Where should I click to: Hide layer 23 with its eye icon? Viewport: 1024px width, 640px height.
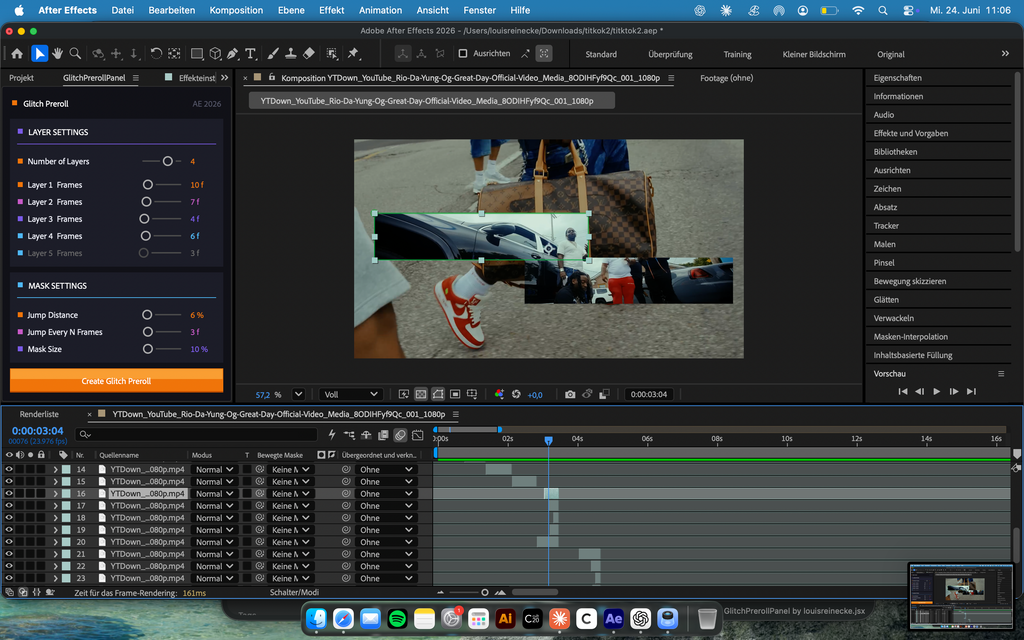[9, 578]
